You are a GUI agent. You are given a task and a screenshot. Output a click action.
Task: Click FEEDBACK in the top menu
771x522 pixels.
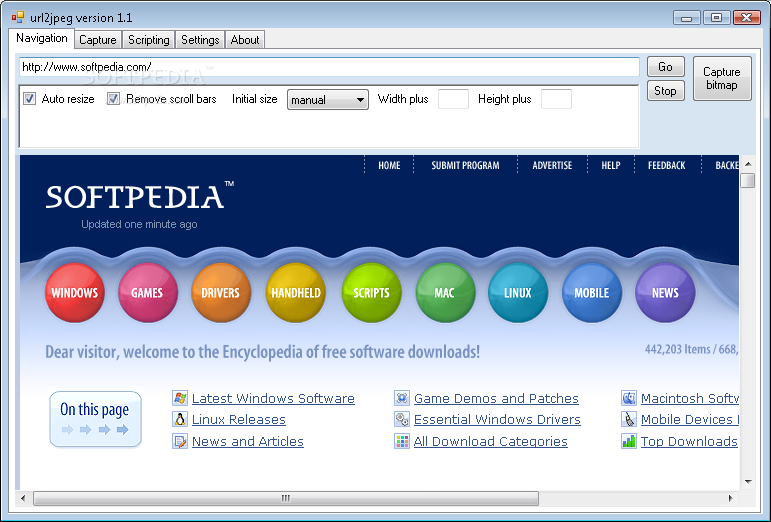click(x=666, y=166)
